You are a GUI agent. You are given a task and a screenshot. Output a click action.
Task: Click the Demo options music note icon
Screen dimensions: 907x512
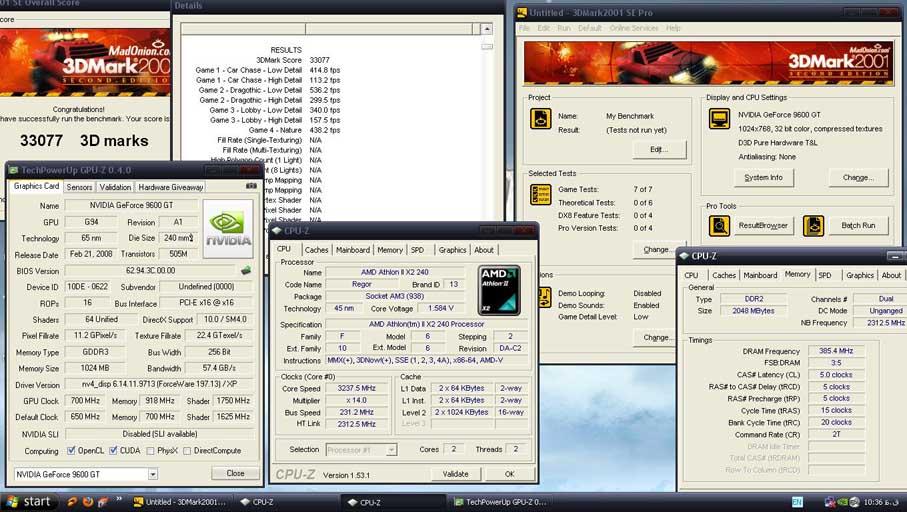click(544, 297)
